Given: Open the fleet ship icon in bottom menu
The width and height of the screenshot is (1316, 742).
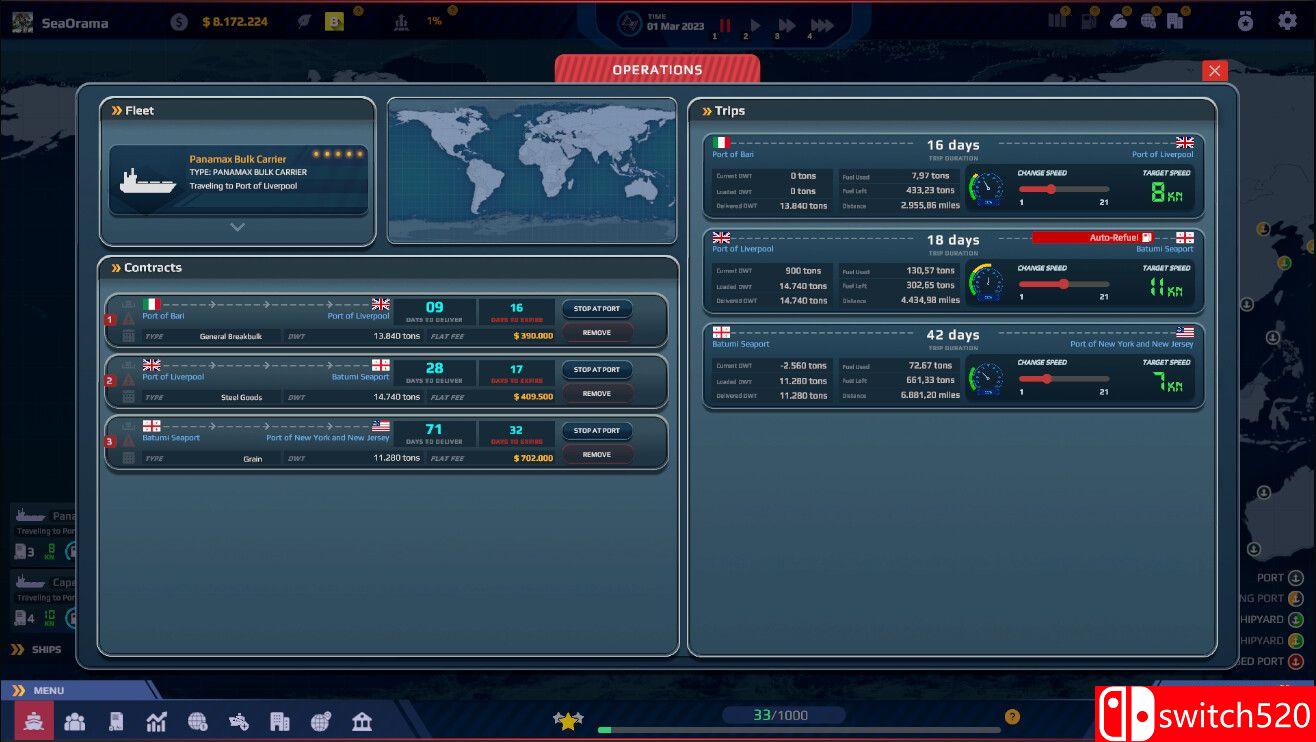Looking at the screenshot, I should (x=34, y=721).
